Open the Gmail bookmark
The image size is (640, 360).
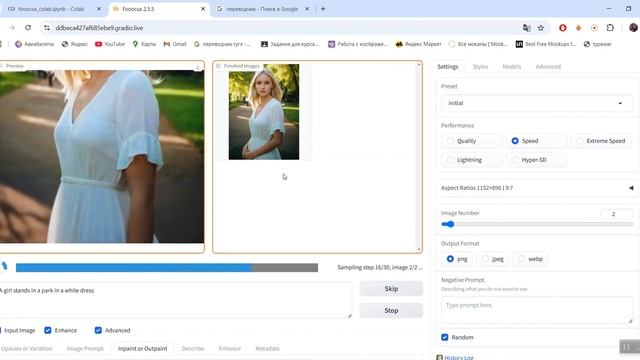175,44
